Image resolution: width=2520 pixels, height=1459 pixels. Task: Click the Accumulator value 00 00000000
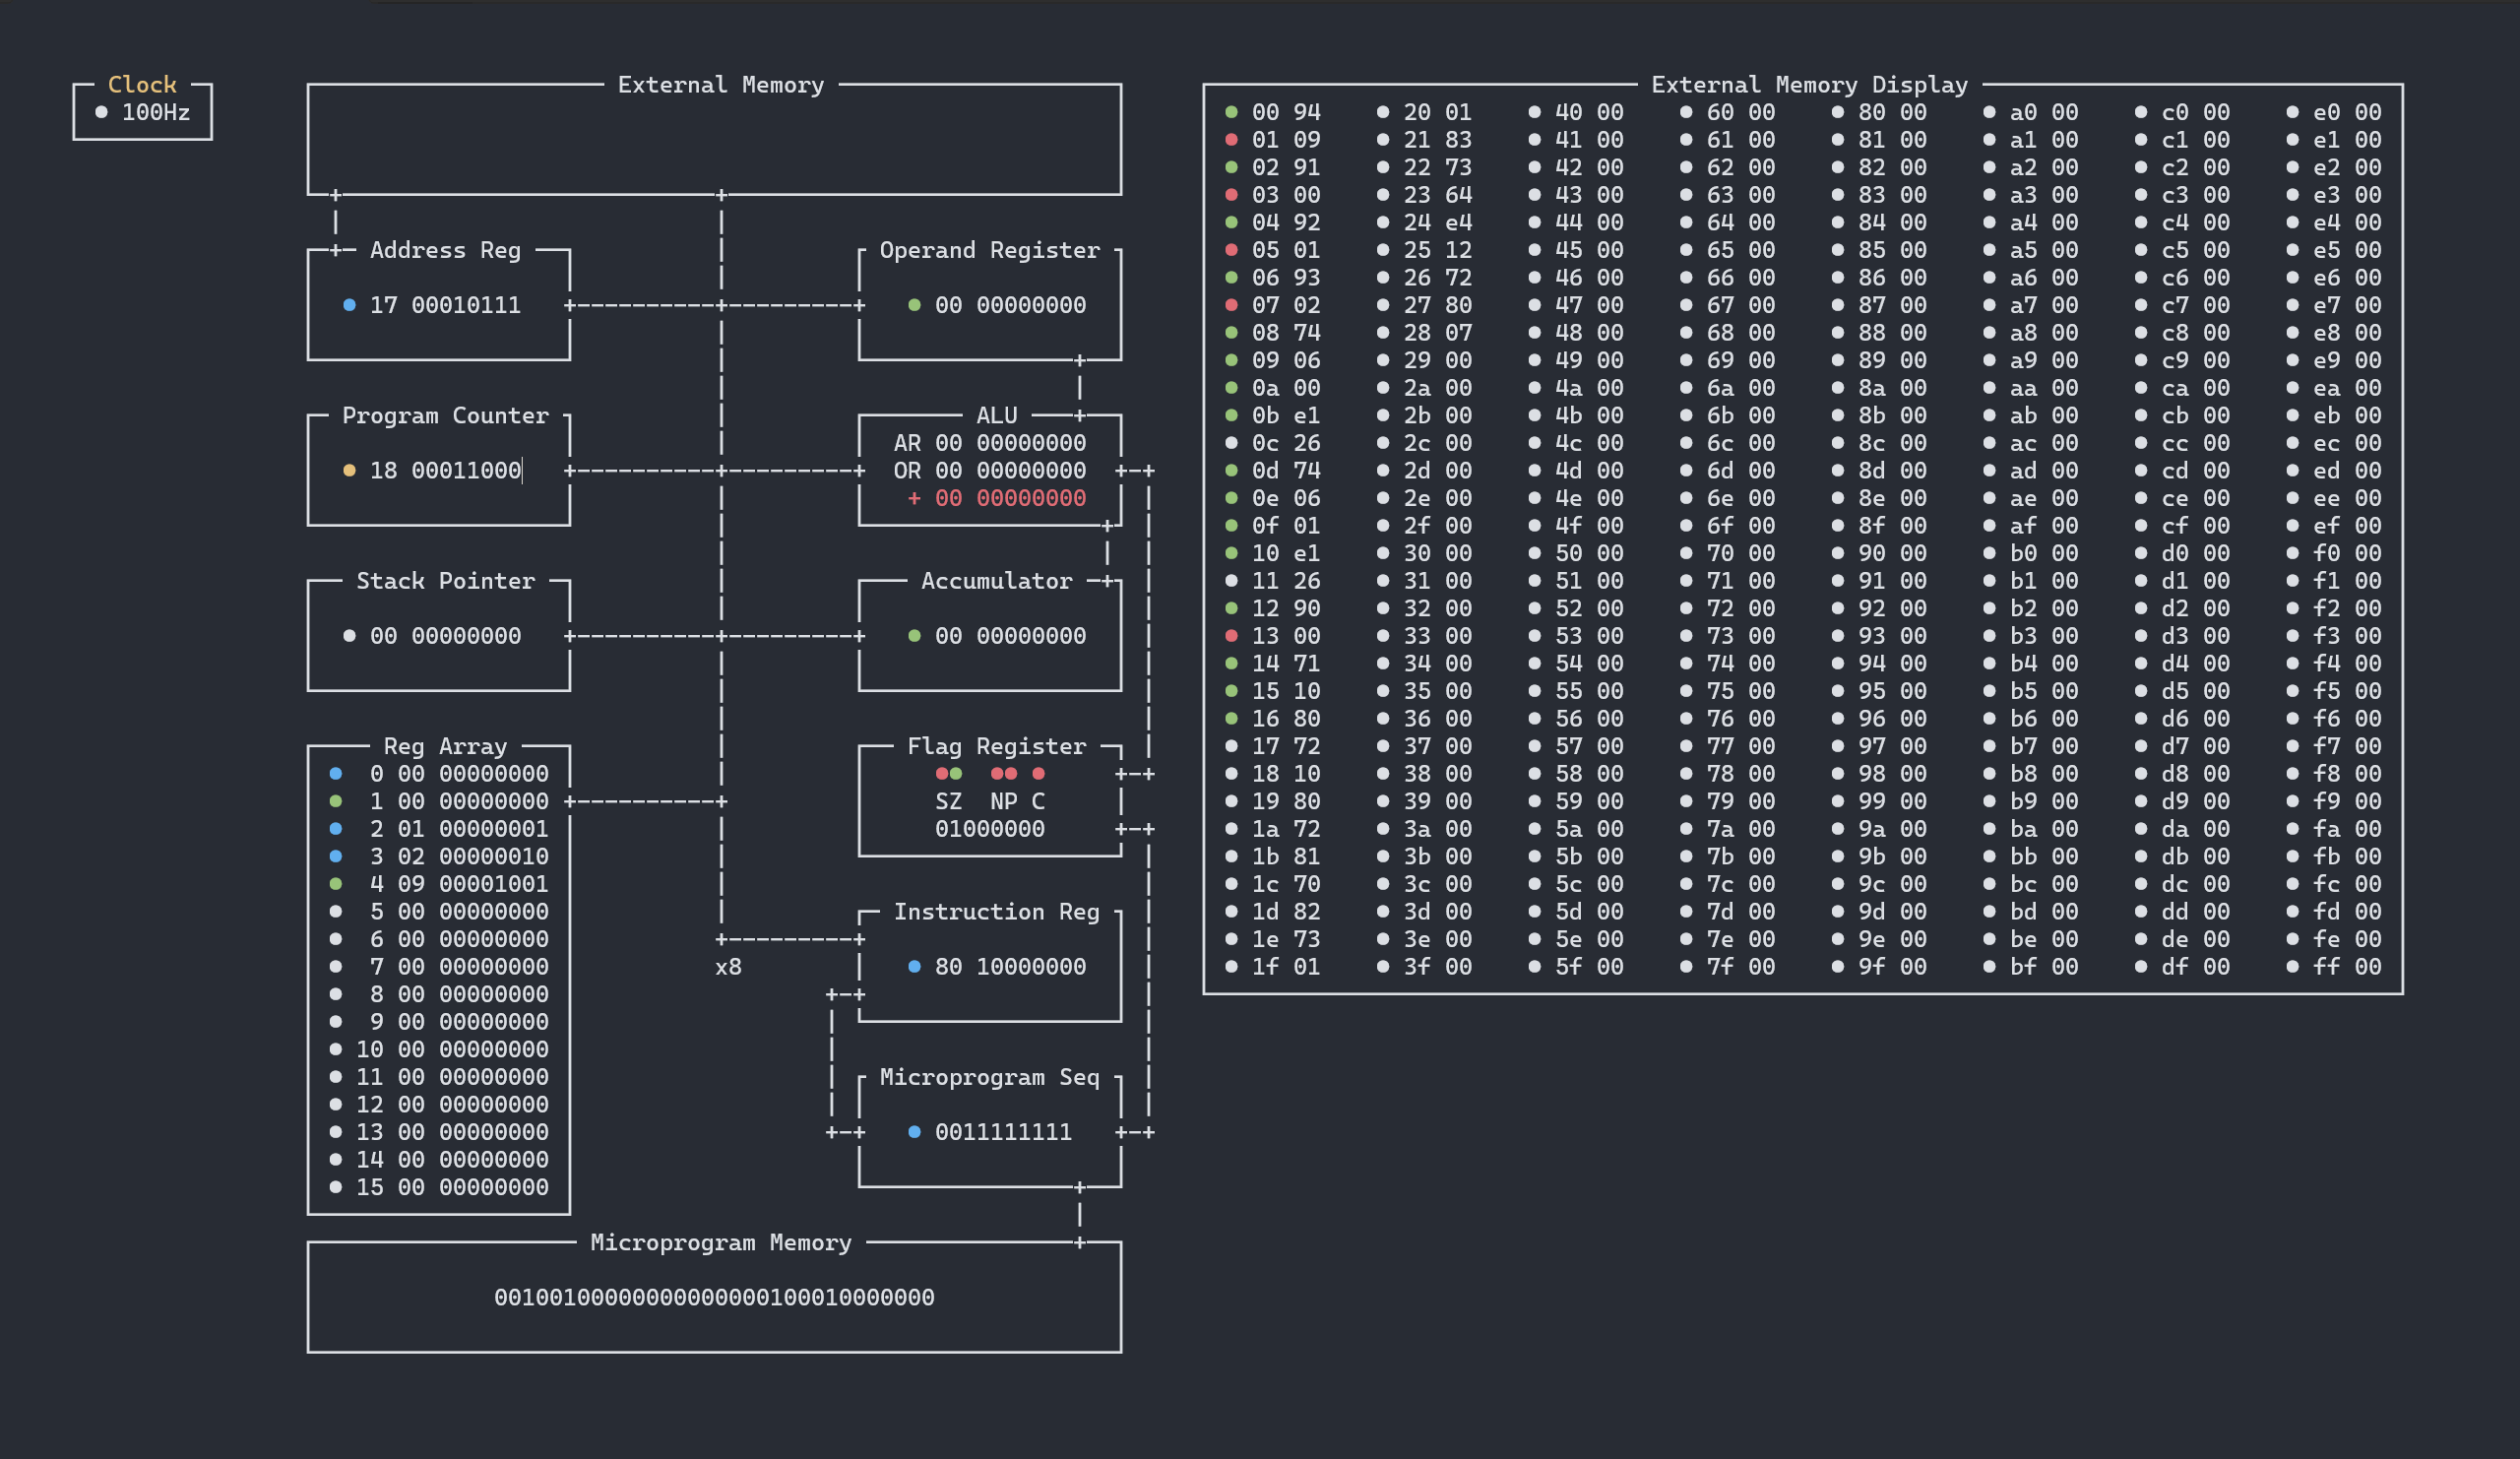[1010, 636]
